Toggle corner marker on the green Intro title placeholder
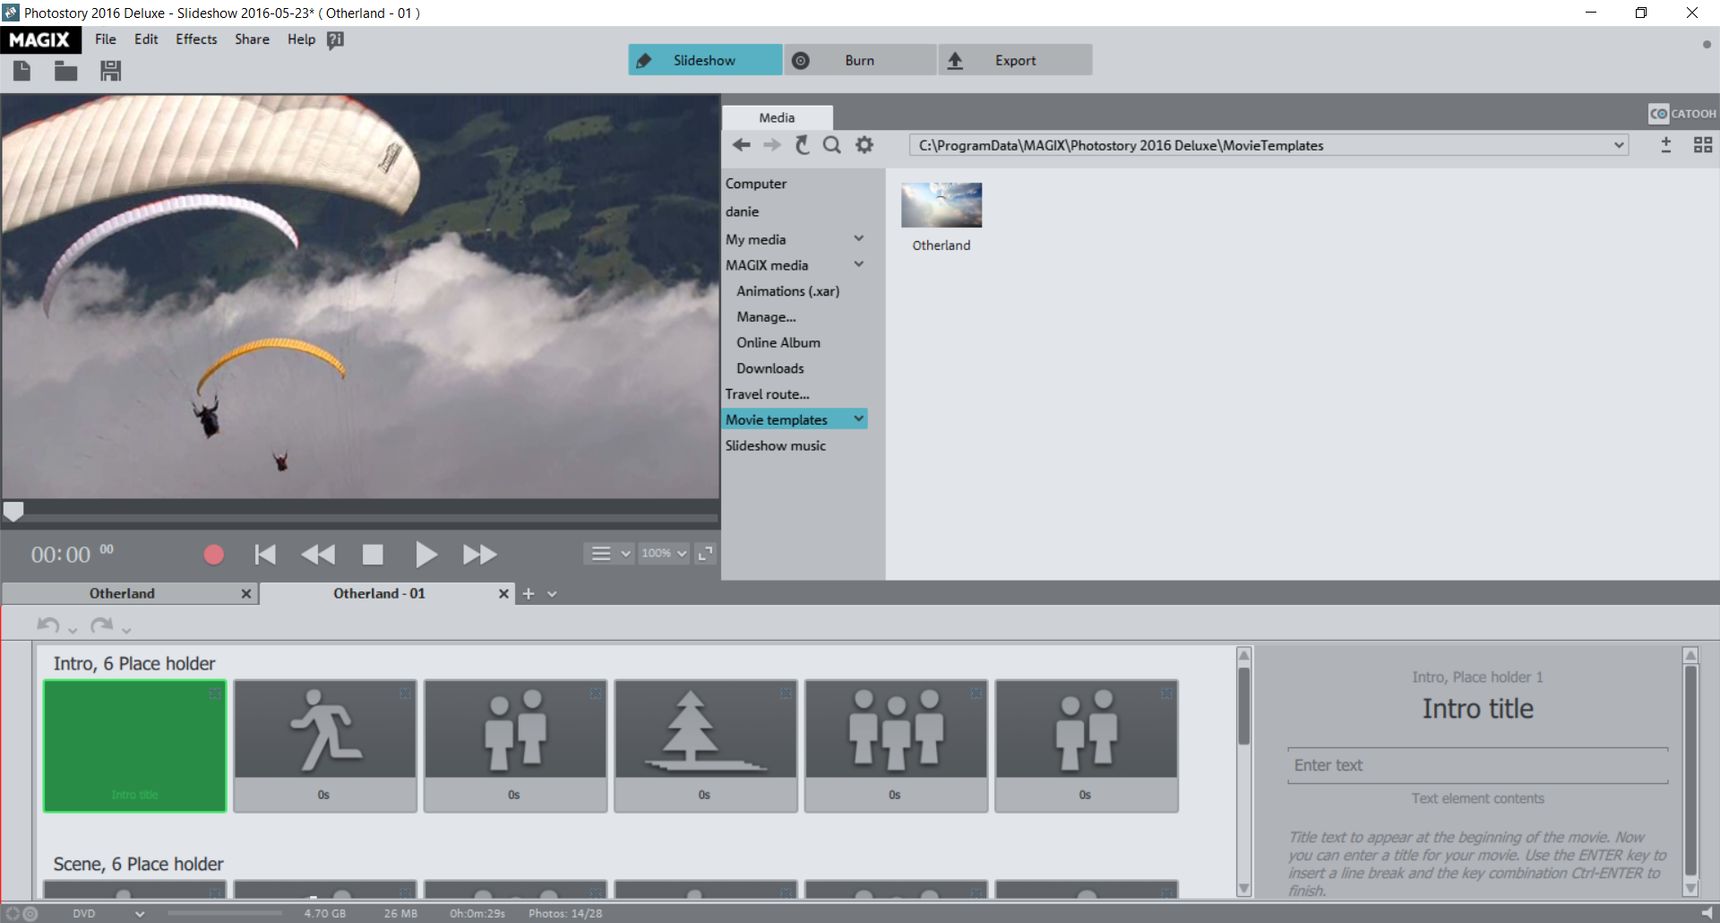The width and height of the screenshot is (1720, 923). point(215,693)
